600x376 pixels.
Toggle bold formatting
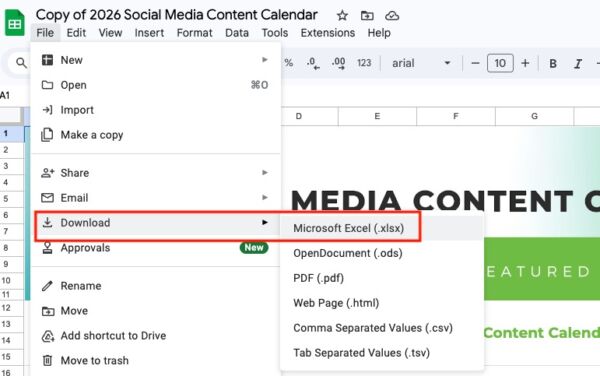click(553, 63)
